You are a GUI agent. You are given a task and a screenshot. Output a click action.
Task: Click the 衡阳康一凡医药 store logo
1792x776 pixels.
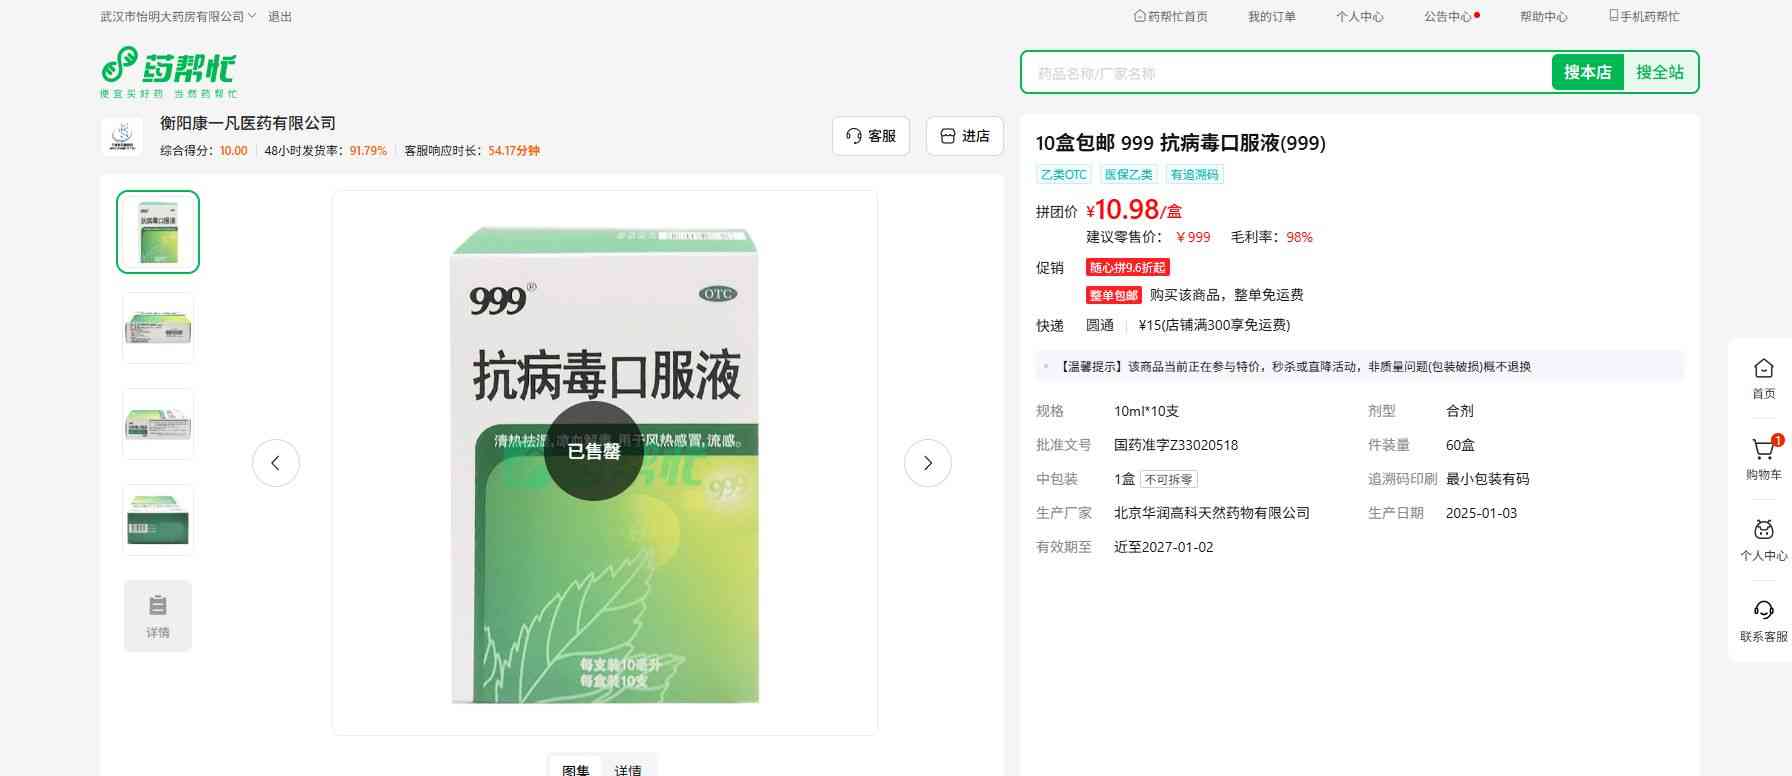coord(122,137)
